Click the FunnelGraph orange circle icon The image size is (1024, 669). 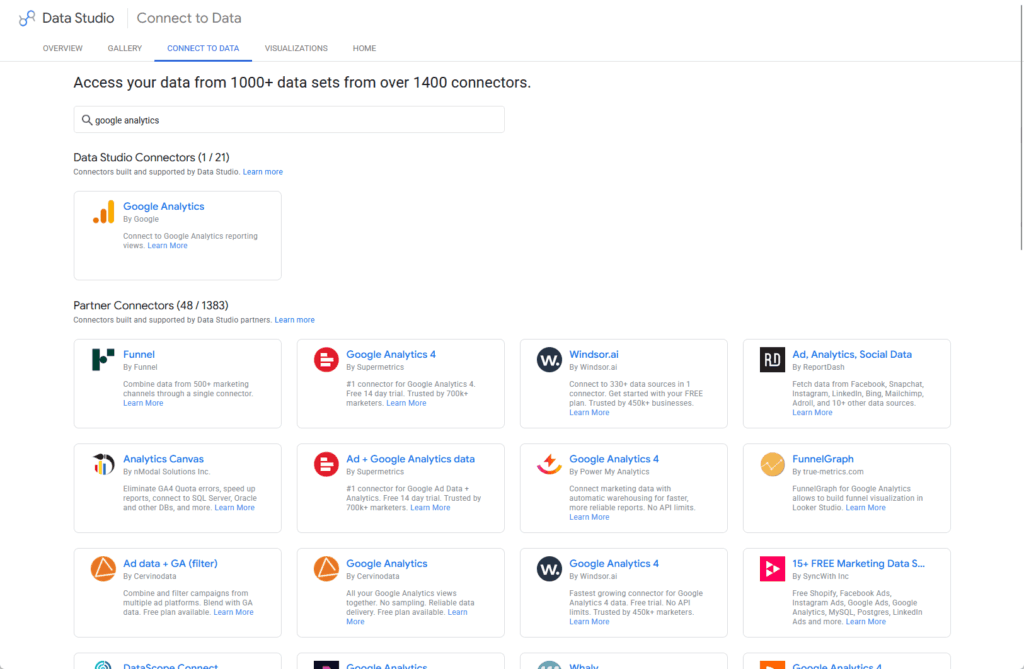(x=772, y=464)
